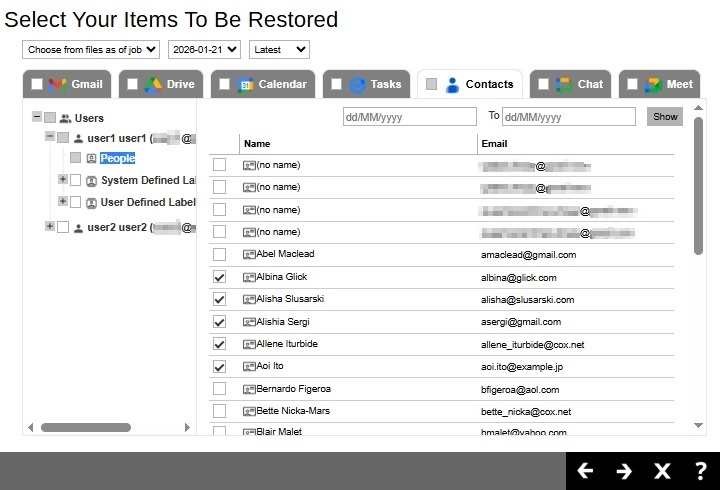
Task: Open help with the question mark icon
Action: point(700,471)
